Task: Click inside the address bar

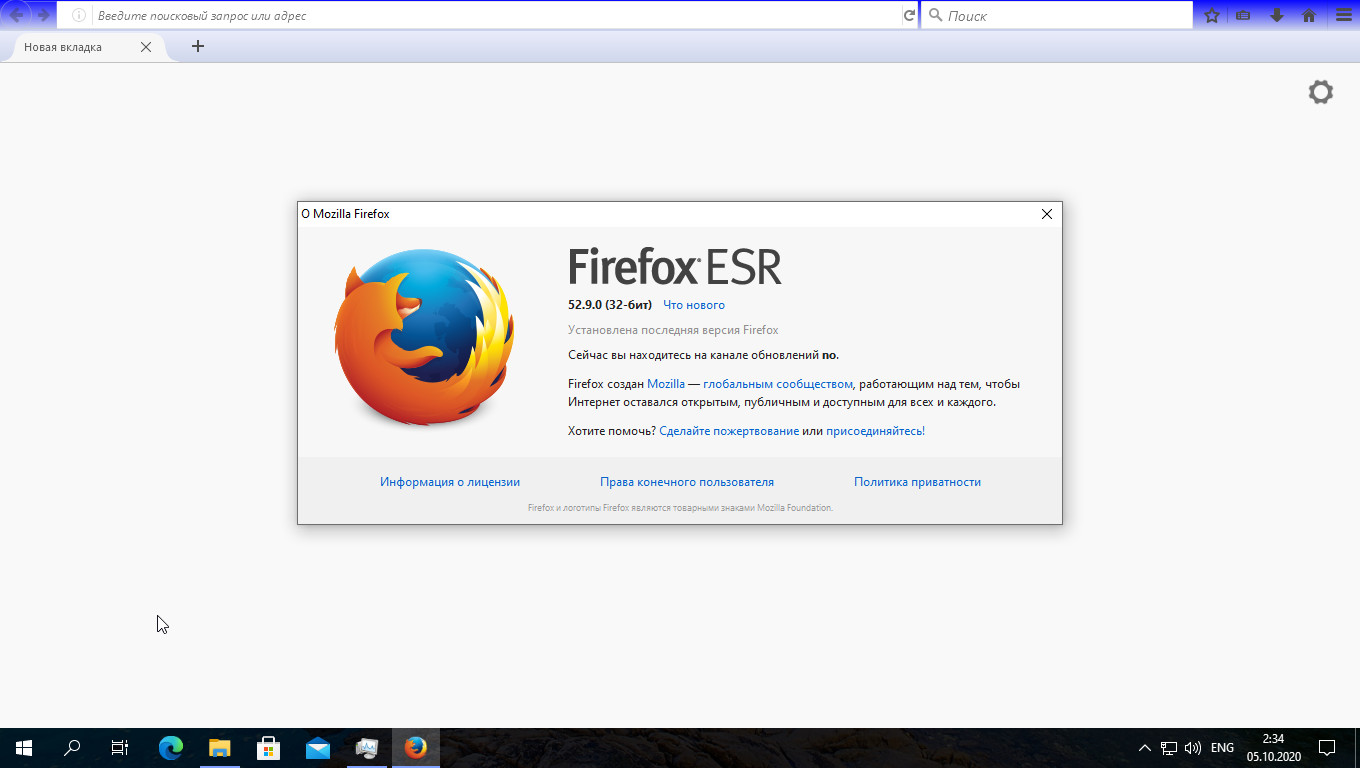Action: click(x=400, y=15)
